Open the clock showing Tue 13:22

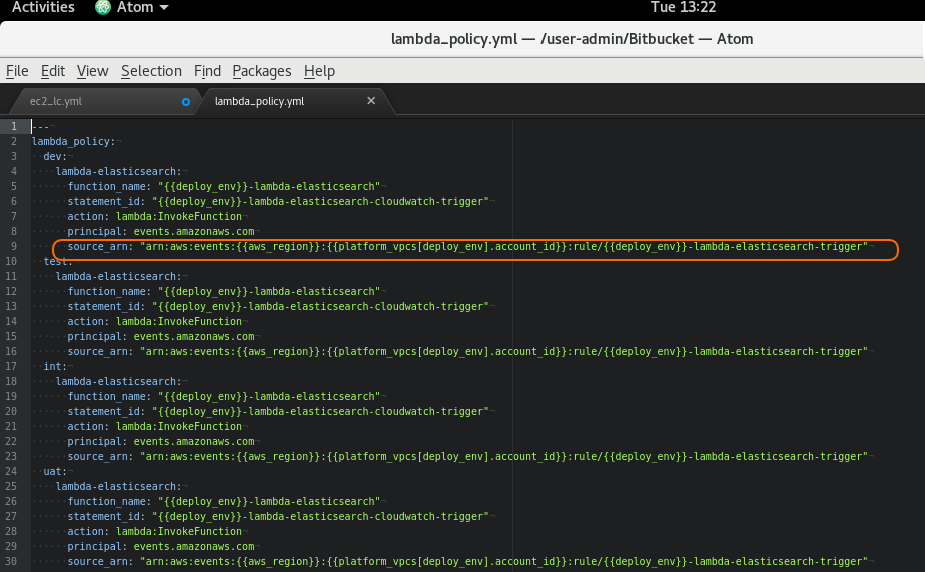coord(683,8)
